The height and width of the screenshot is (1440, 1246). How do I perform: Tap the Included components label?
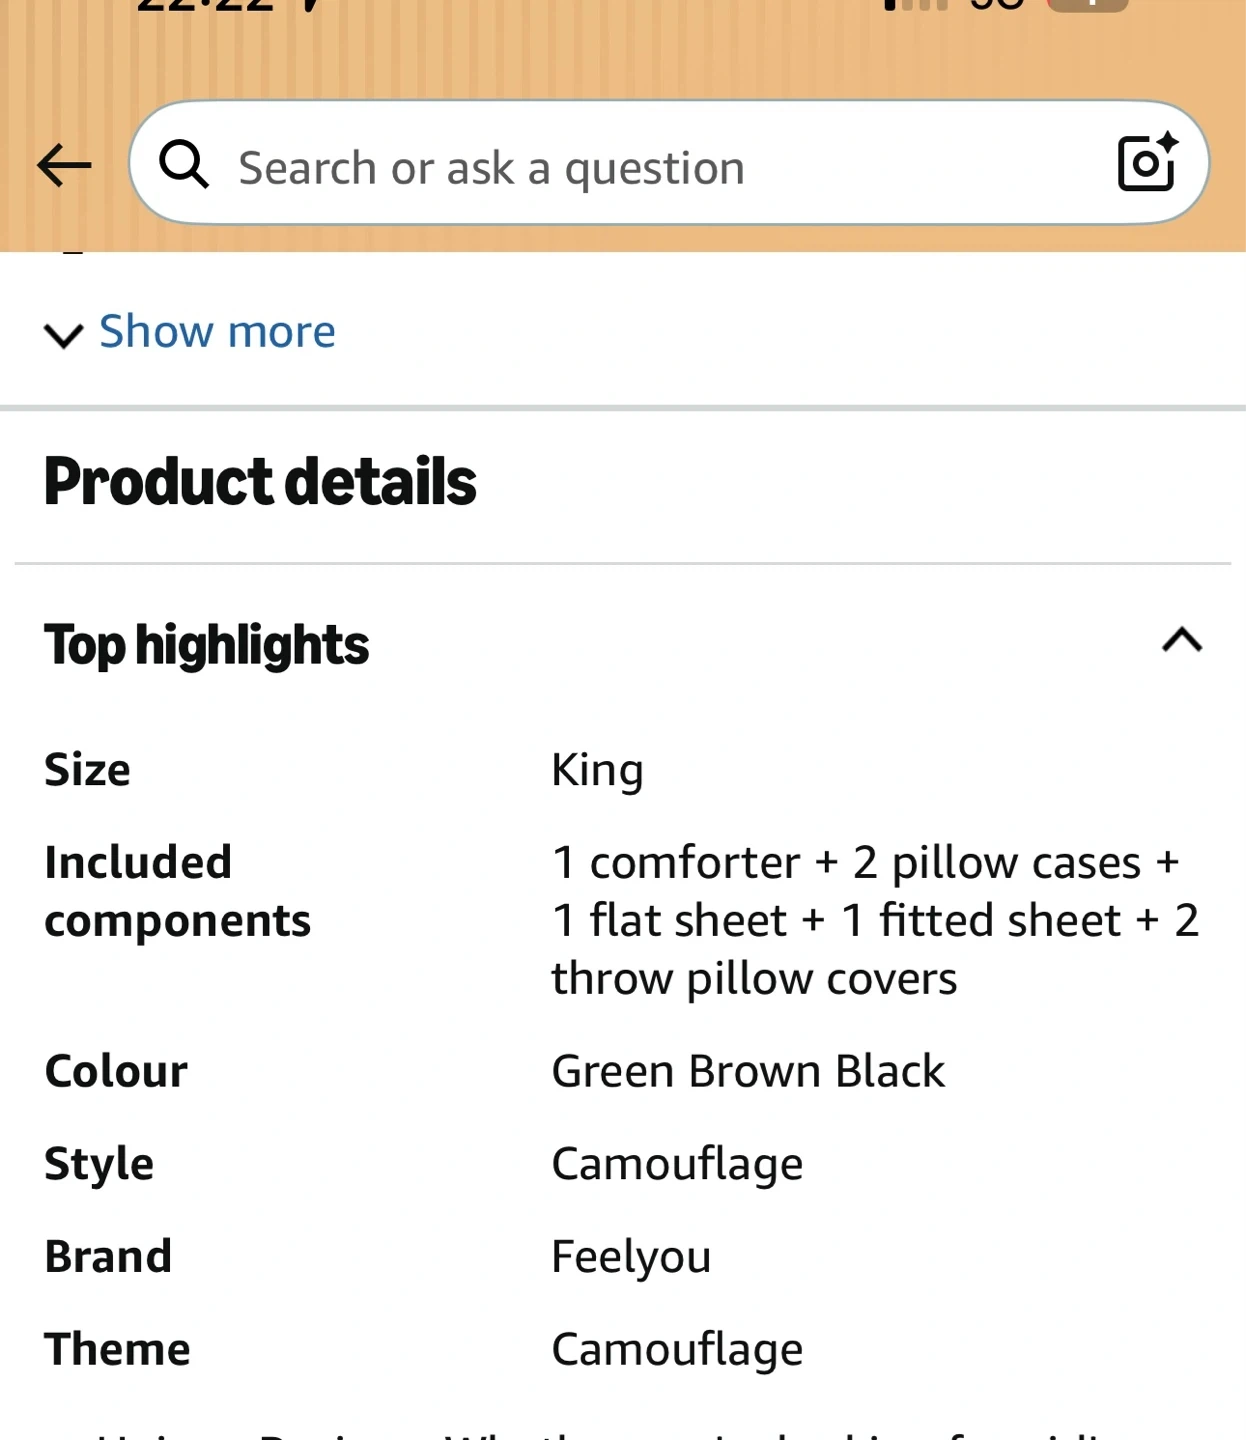tap(177, 891)
